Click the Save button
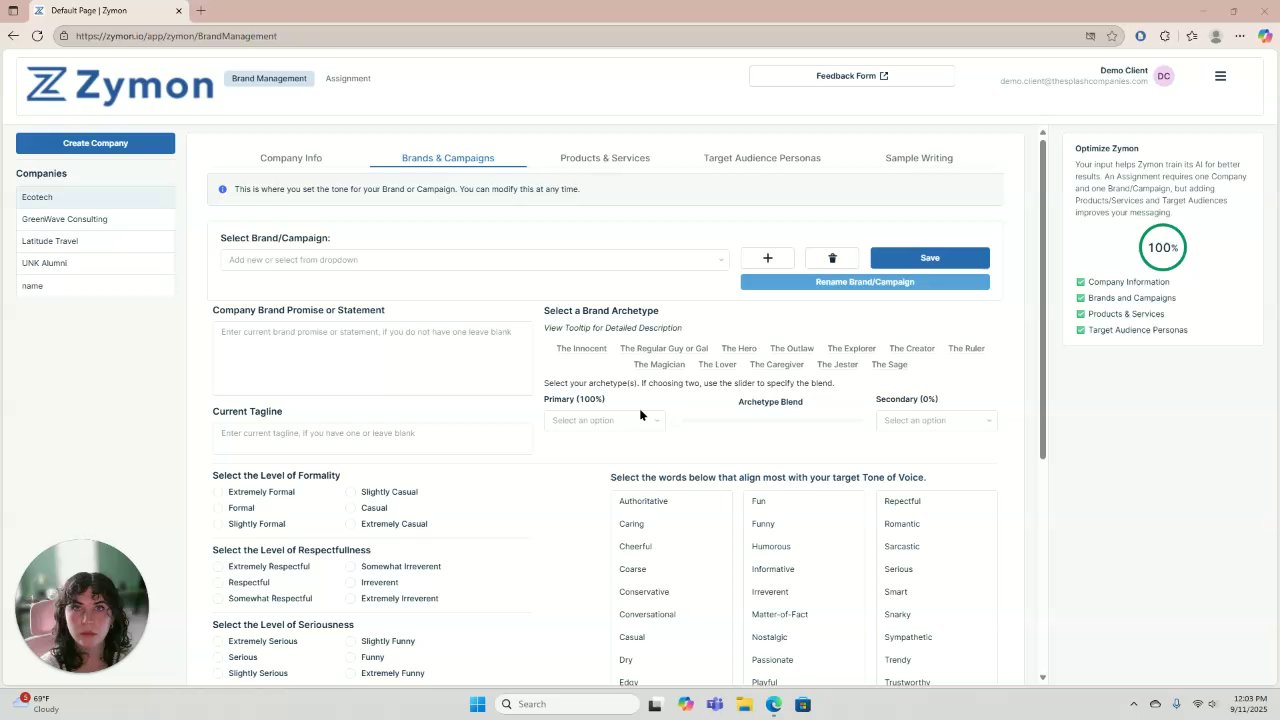The height and width of the screenshot is (720, 1280). [930, 258]
